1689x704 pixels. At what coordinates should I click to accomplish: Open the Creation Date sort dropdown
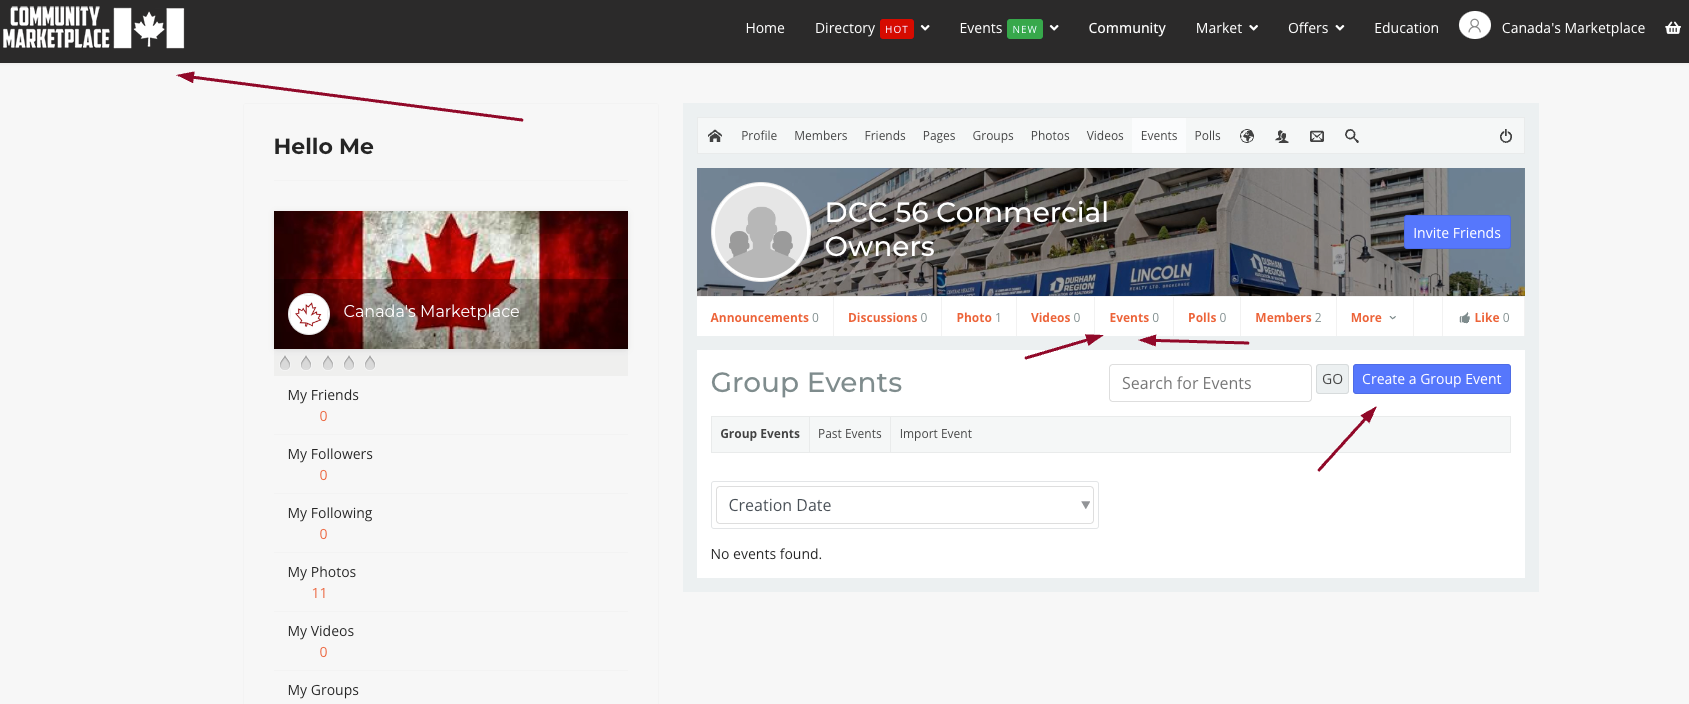click(905, 505)
